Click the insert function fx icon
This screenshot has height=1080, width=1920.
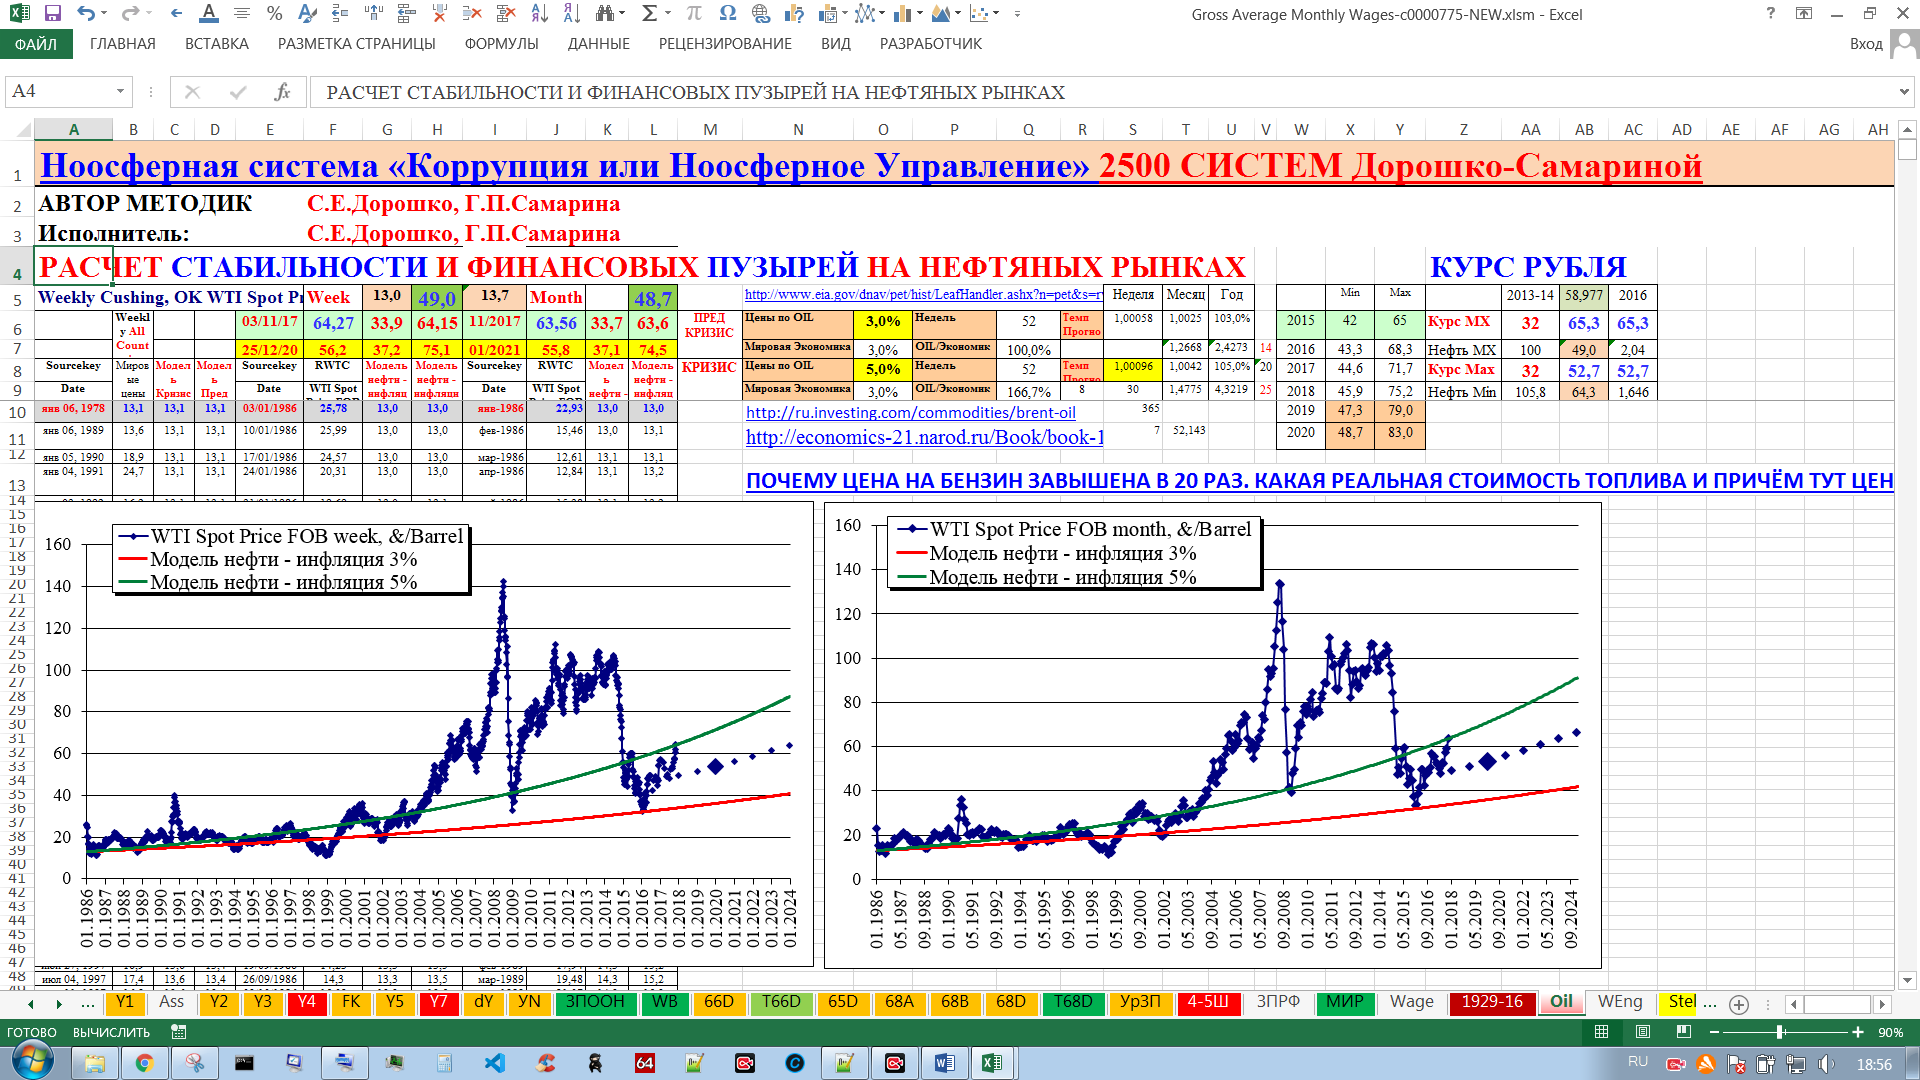(282, 92)
